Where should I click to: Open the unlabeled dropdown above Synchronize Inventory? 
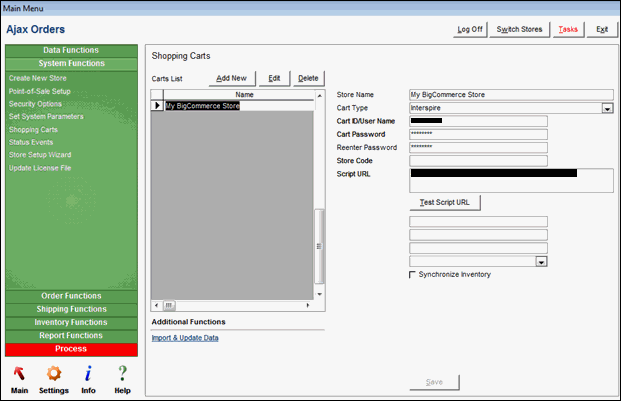pos(541,262)
